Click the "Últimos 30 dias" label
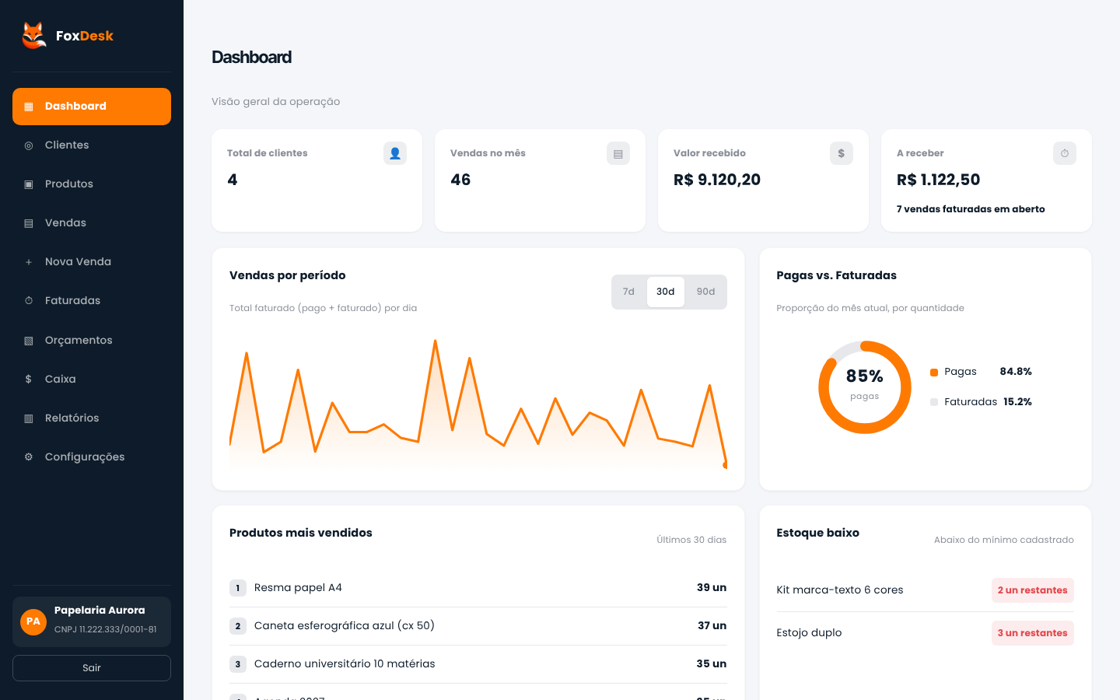 click(x=691, y=540)
